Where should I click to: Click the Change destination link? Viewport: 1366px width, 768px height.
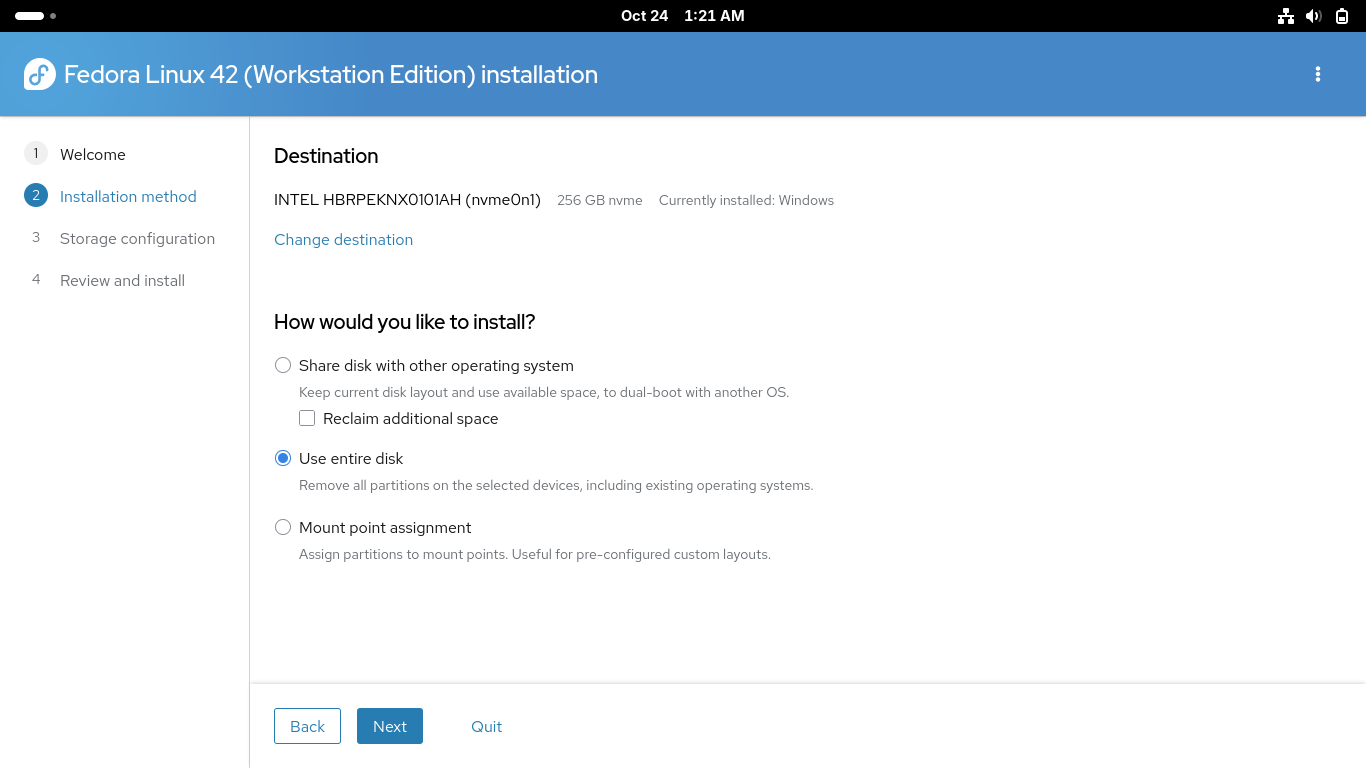click(x=343, y=239)
